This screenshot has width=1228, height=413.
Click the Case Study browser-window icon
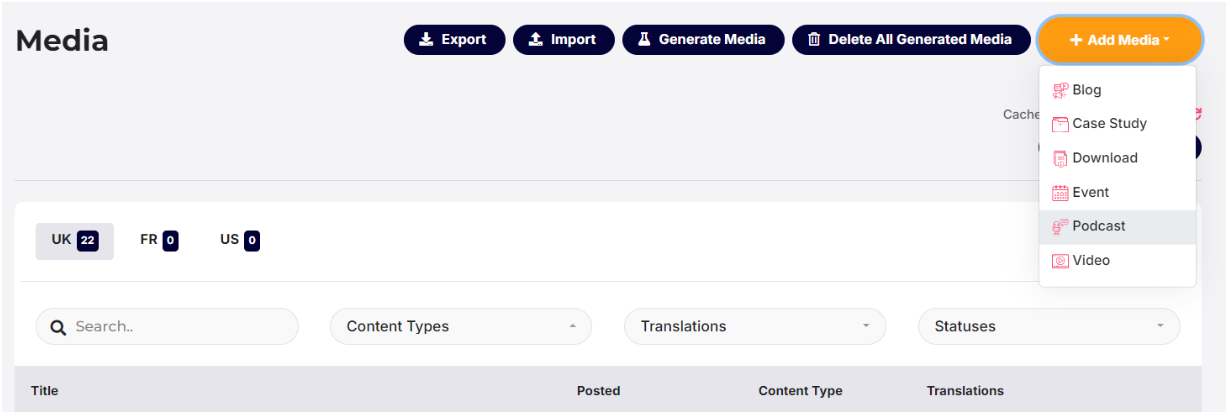click(1060, 124)
